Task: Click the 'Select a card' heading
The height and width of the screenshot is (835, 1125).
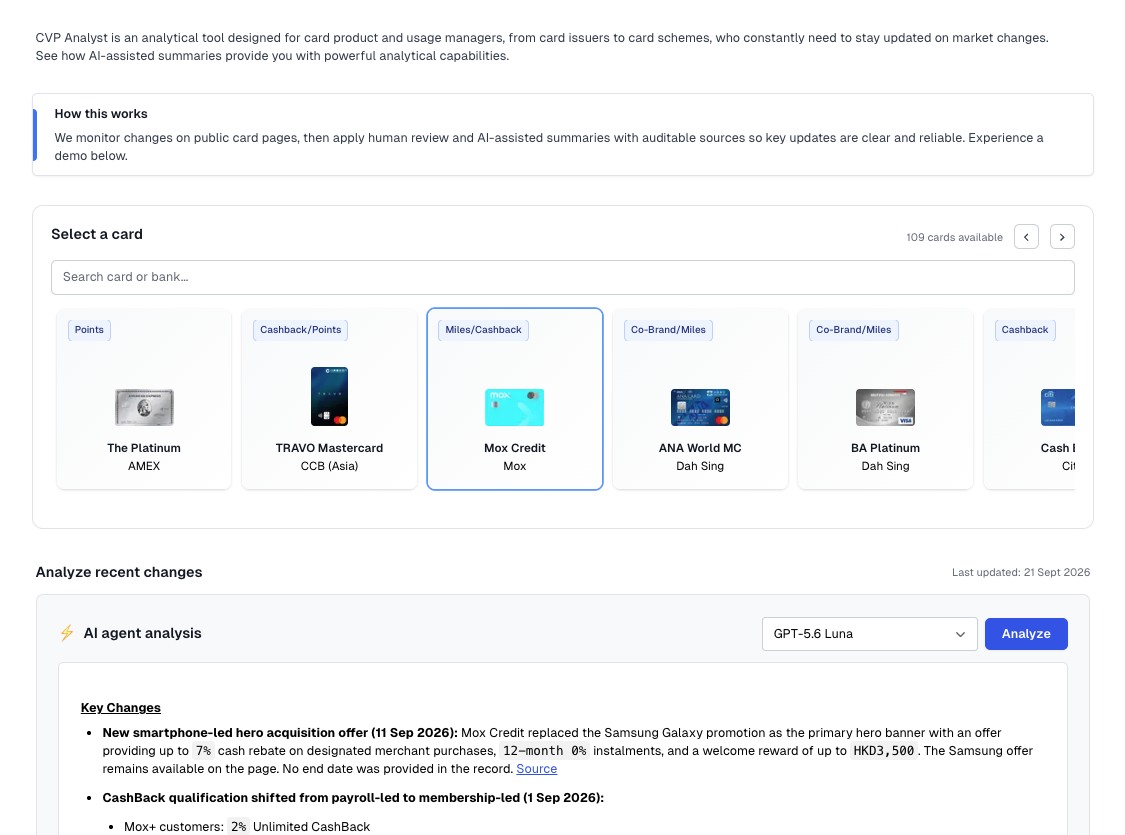Action: pyautogui.click(x=97, y=234)
